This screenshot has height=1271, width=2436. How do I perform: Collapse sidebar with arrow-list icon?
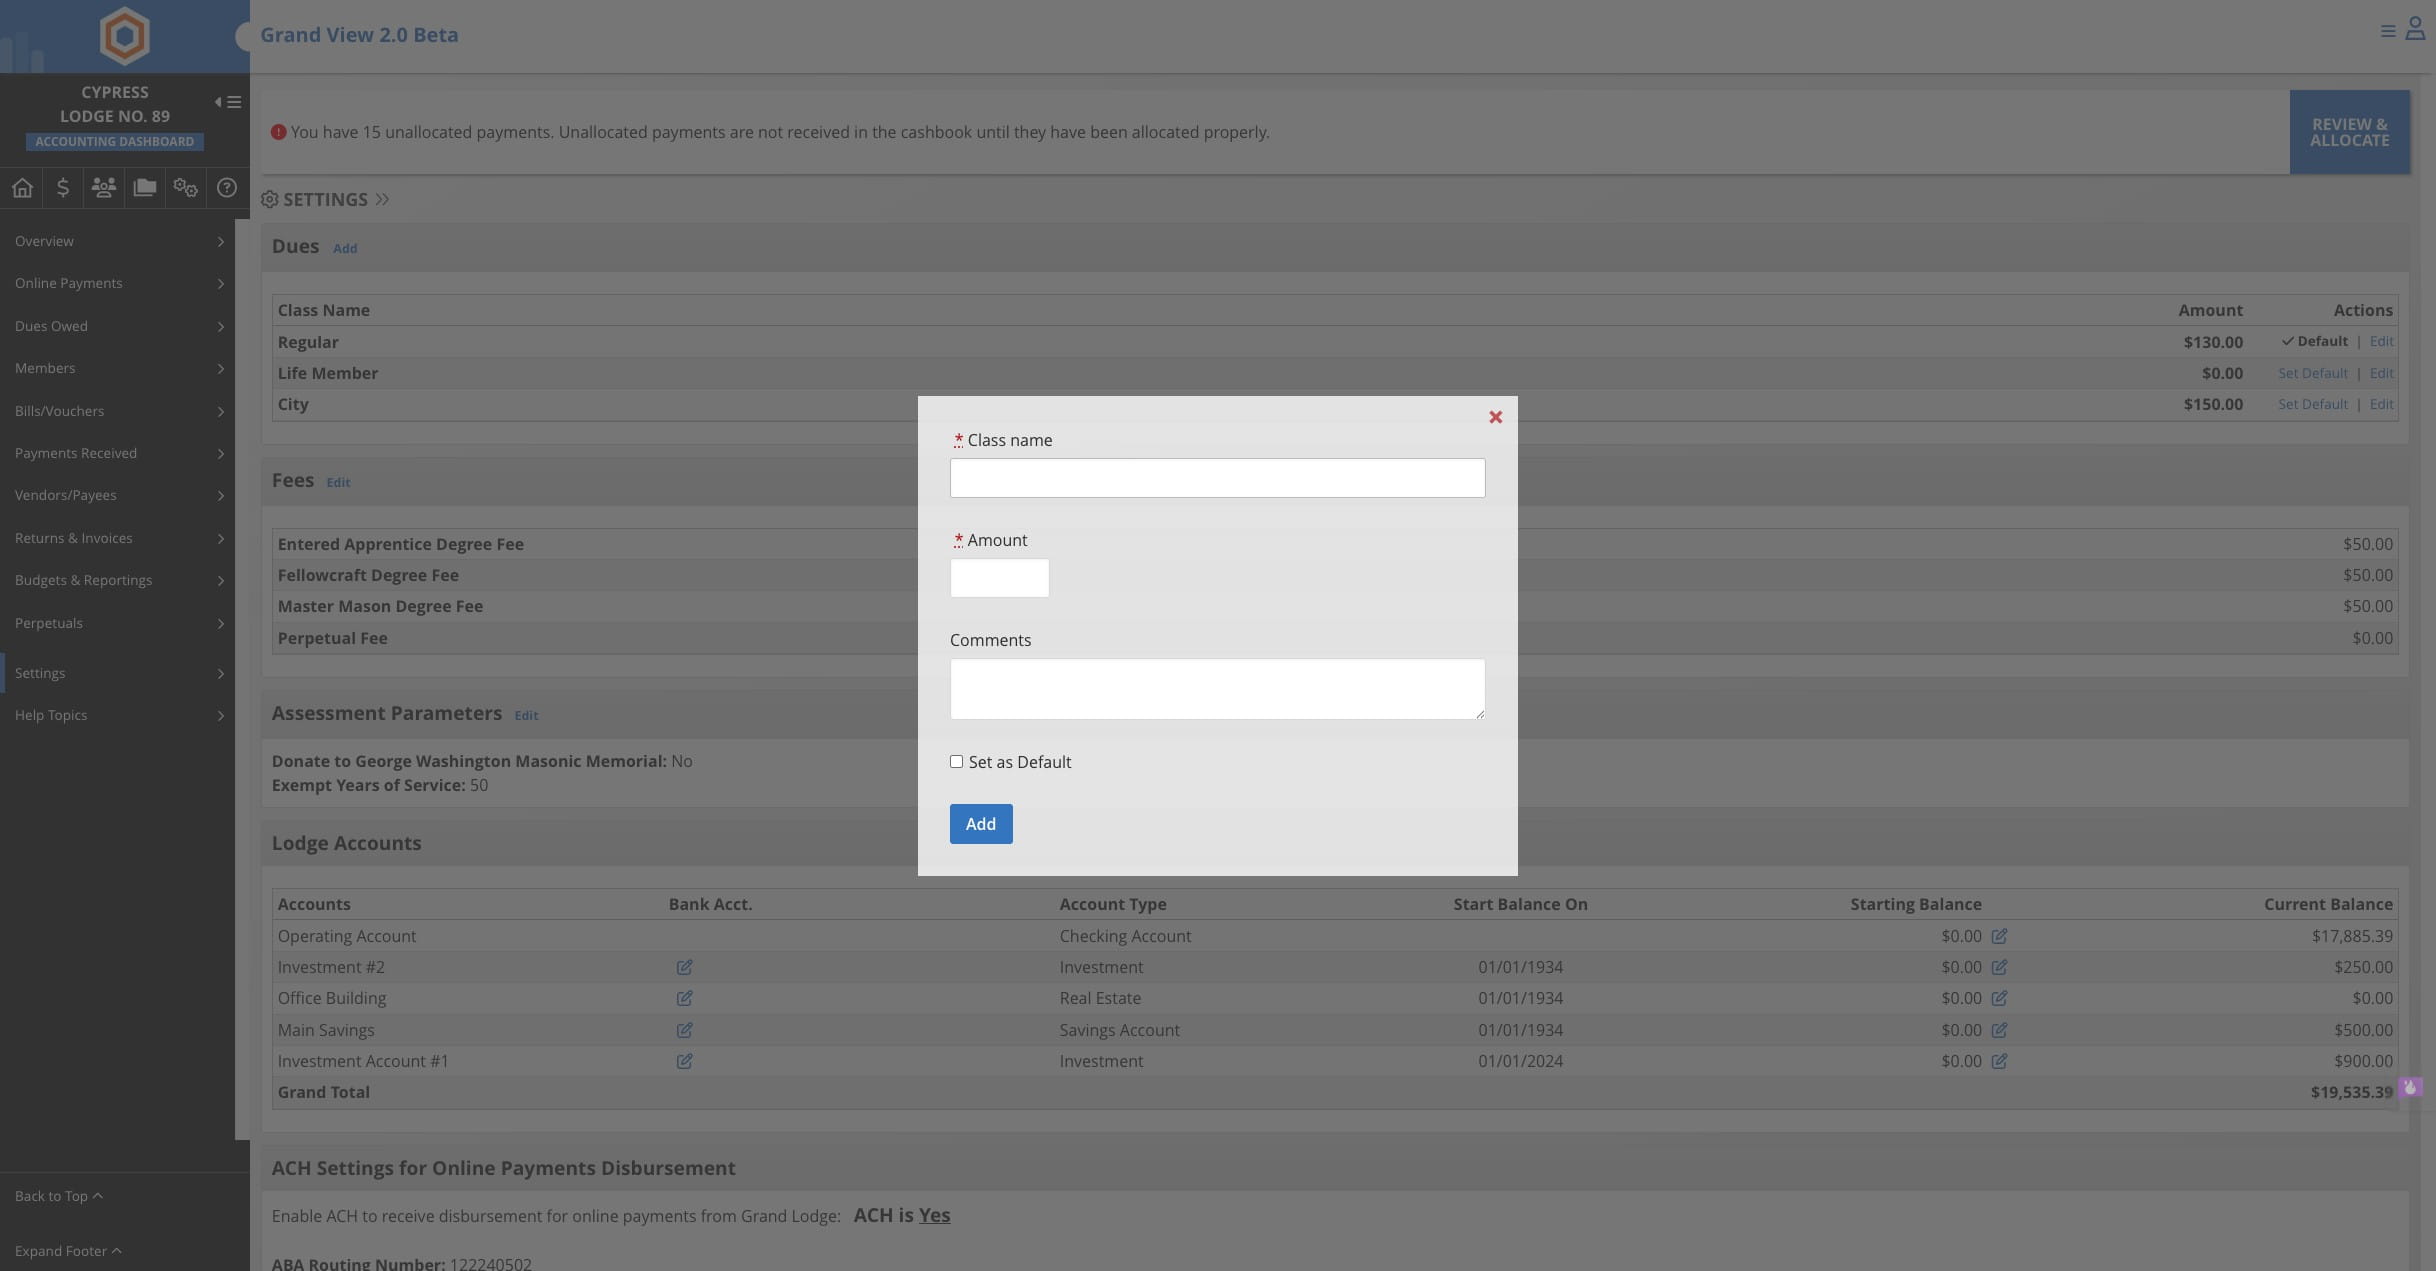228,102
